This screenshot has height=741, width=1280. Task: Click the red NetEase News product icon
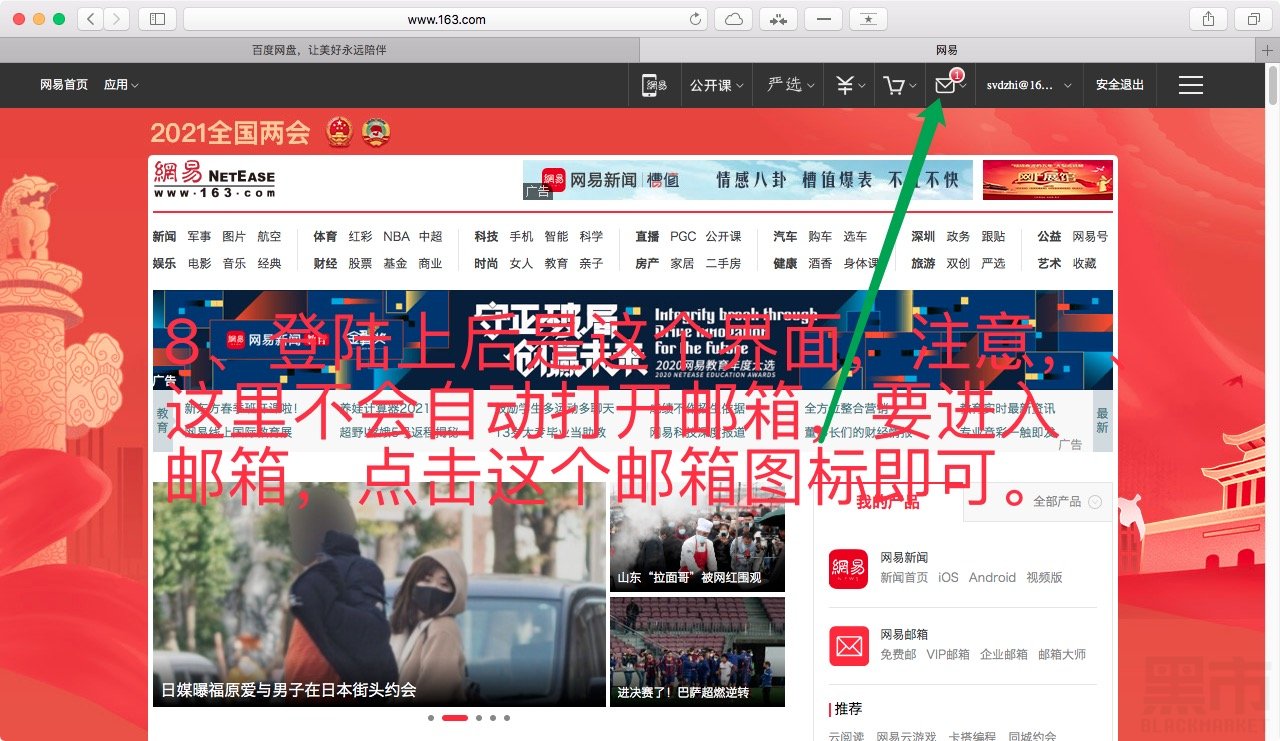point(849,568)
